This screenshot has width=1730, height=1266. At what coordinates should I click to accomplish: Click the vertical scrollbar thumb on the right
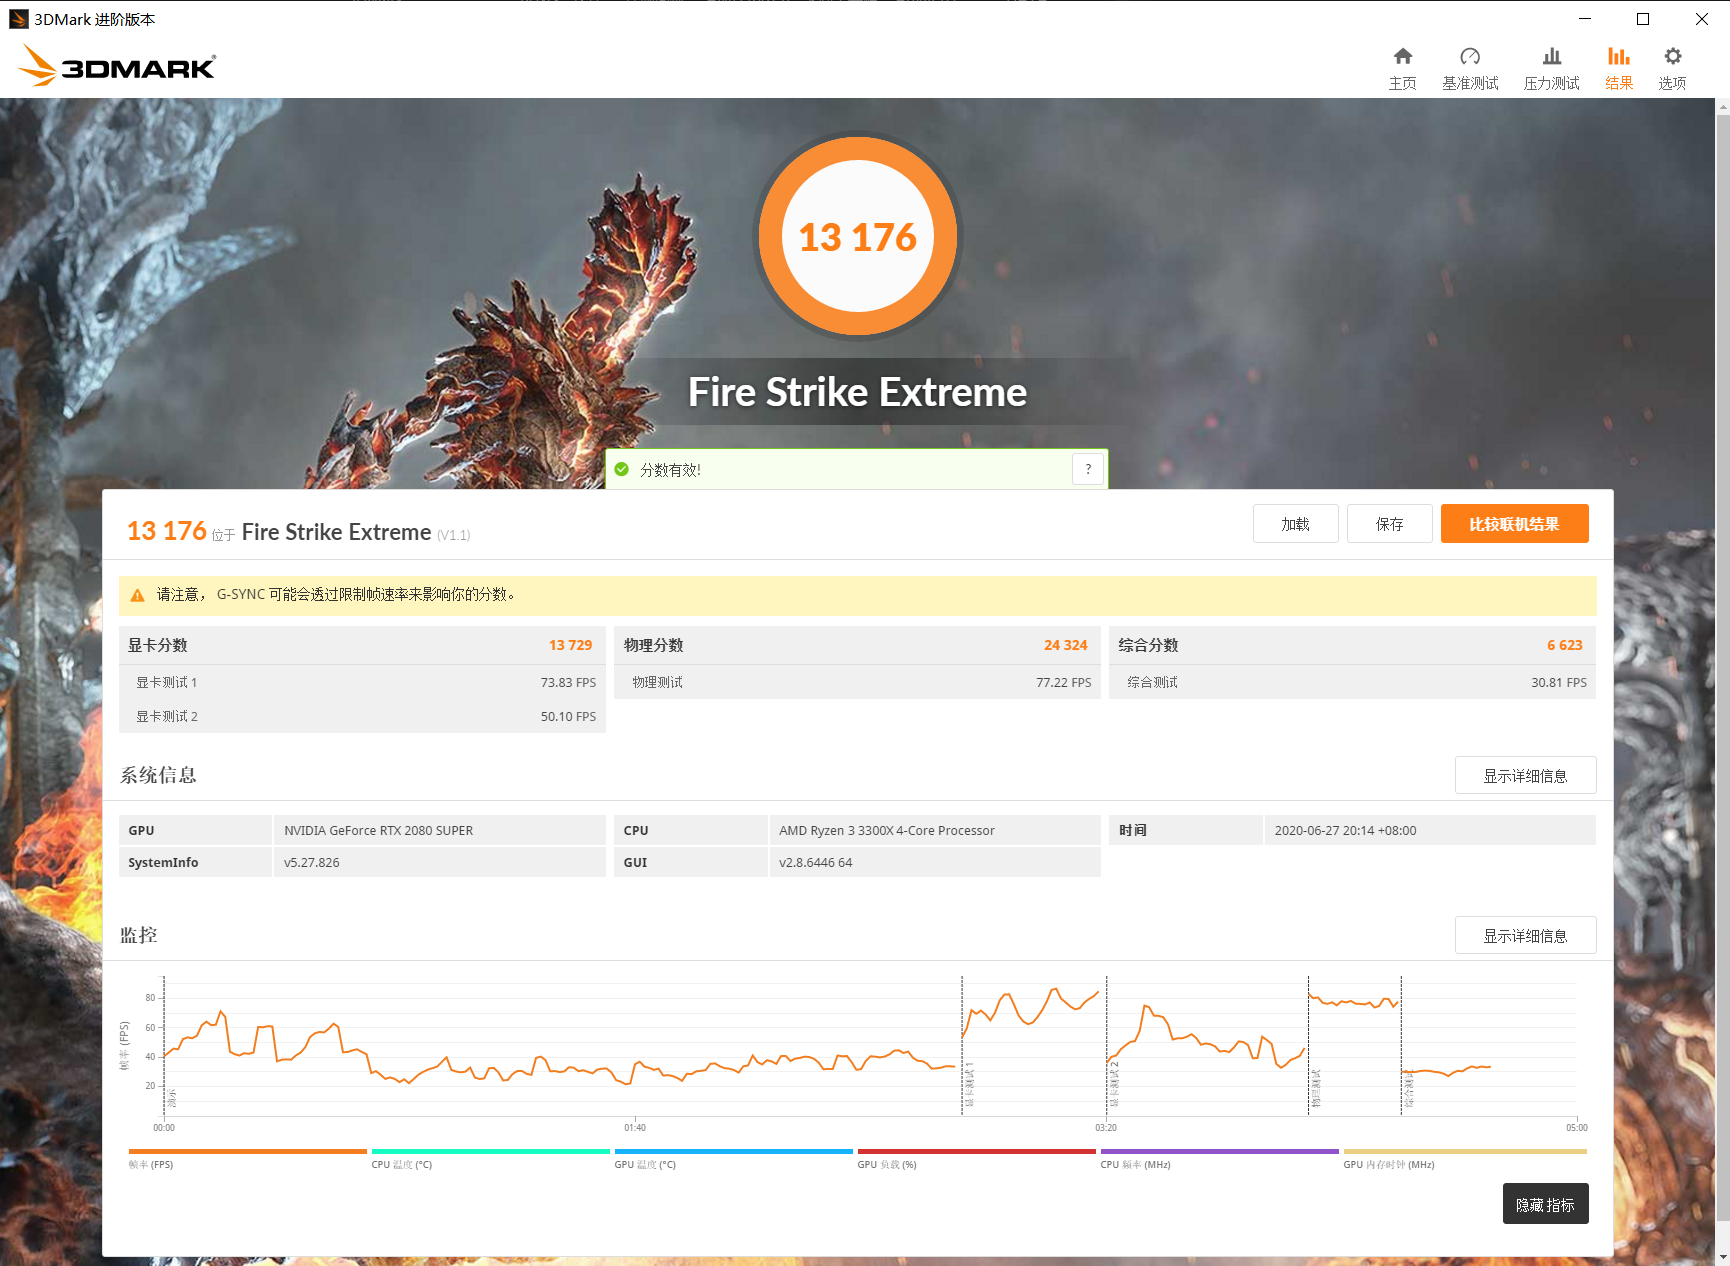pos(1722,668)
